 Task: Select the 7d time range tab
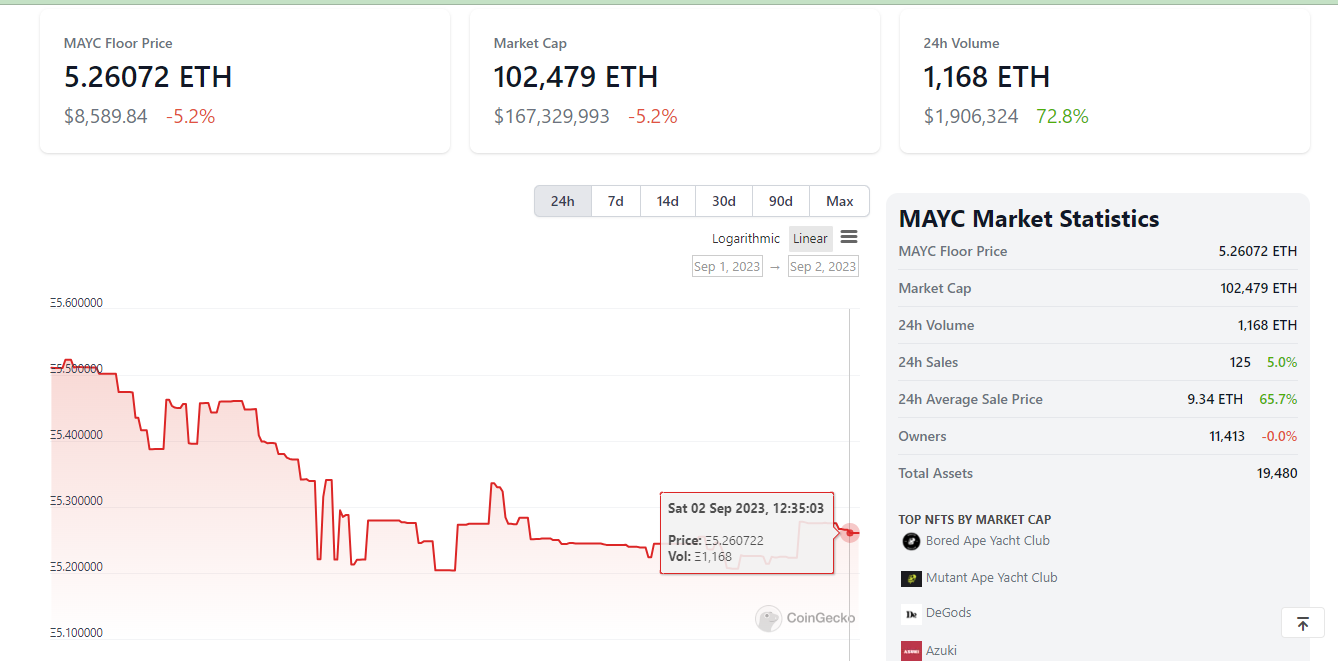click(x=616, y=201)
